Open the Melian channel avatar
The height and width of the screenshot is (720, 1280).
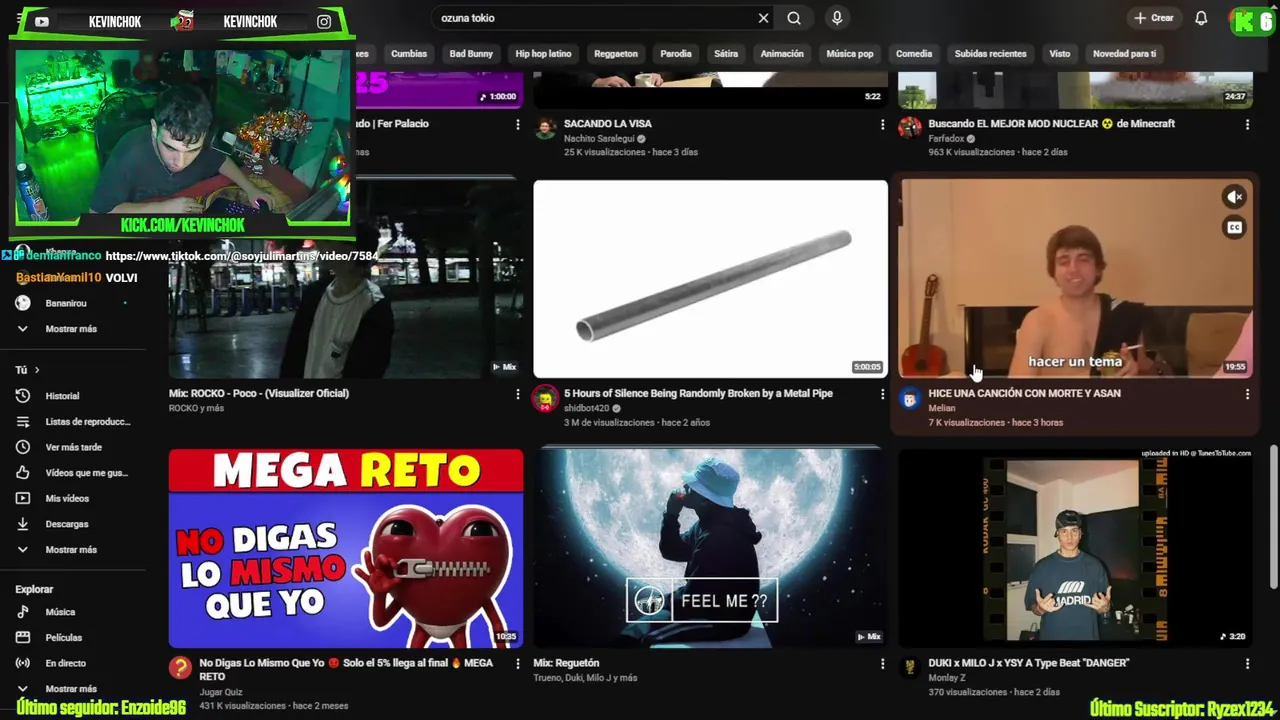coord(909,399)
